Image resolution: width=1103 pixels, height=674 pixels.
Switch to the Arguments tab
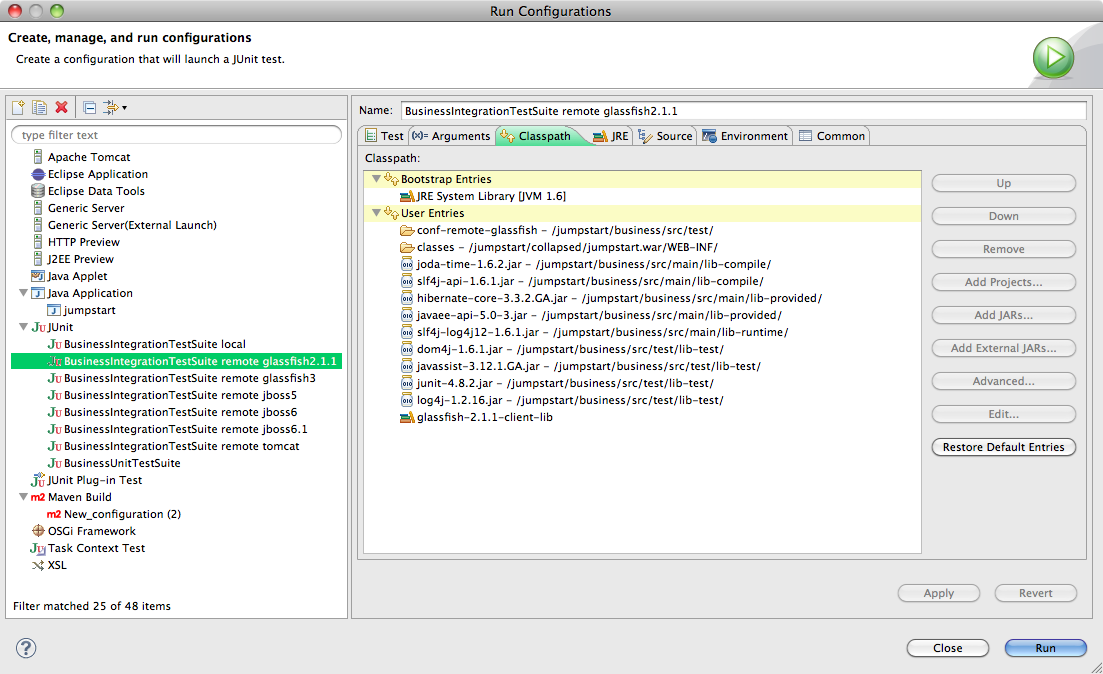click(x=451, y=136)
